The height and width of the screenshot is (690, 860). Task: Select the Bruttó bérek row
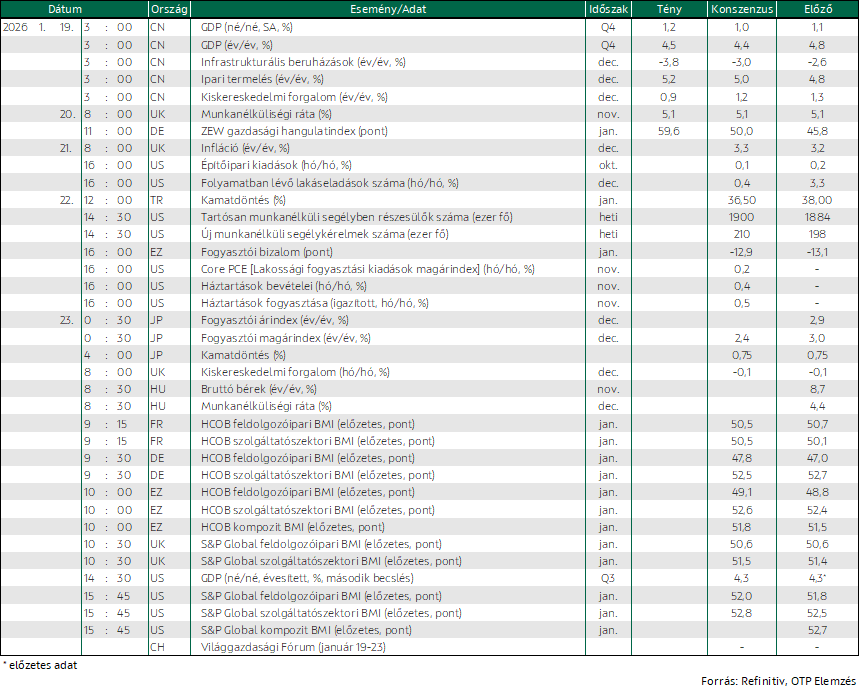[429, 389]
